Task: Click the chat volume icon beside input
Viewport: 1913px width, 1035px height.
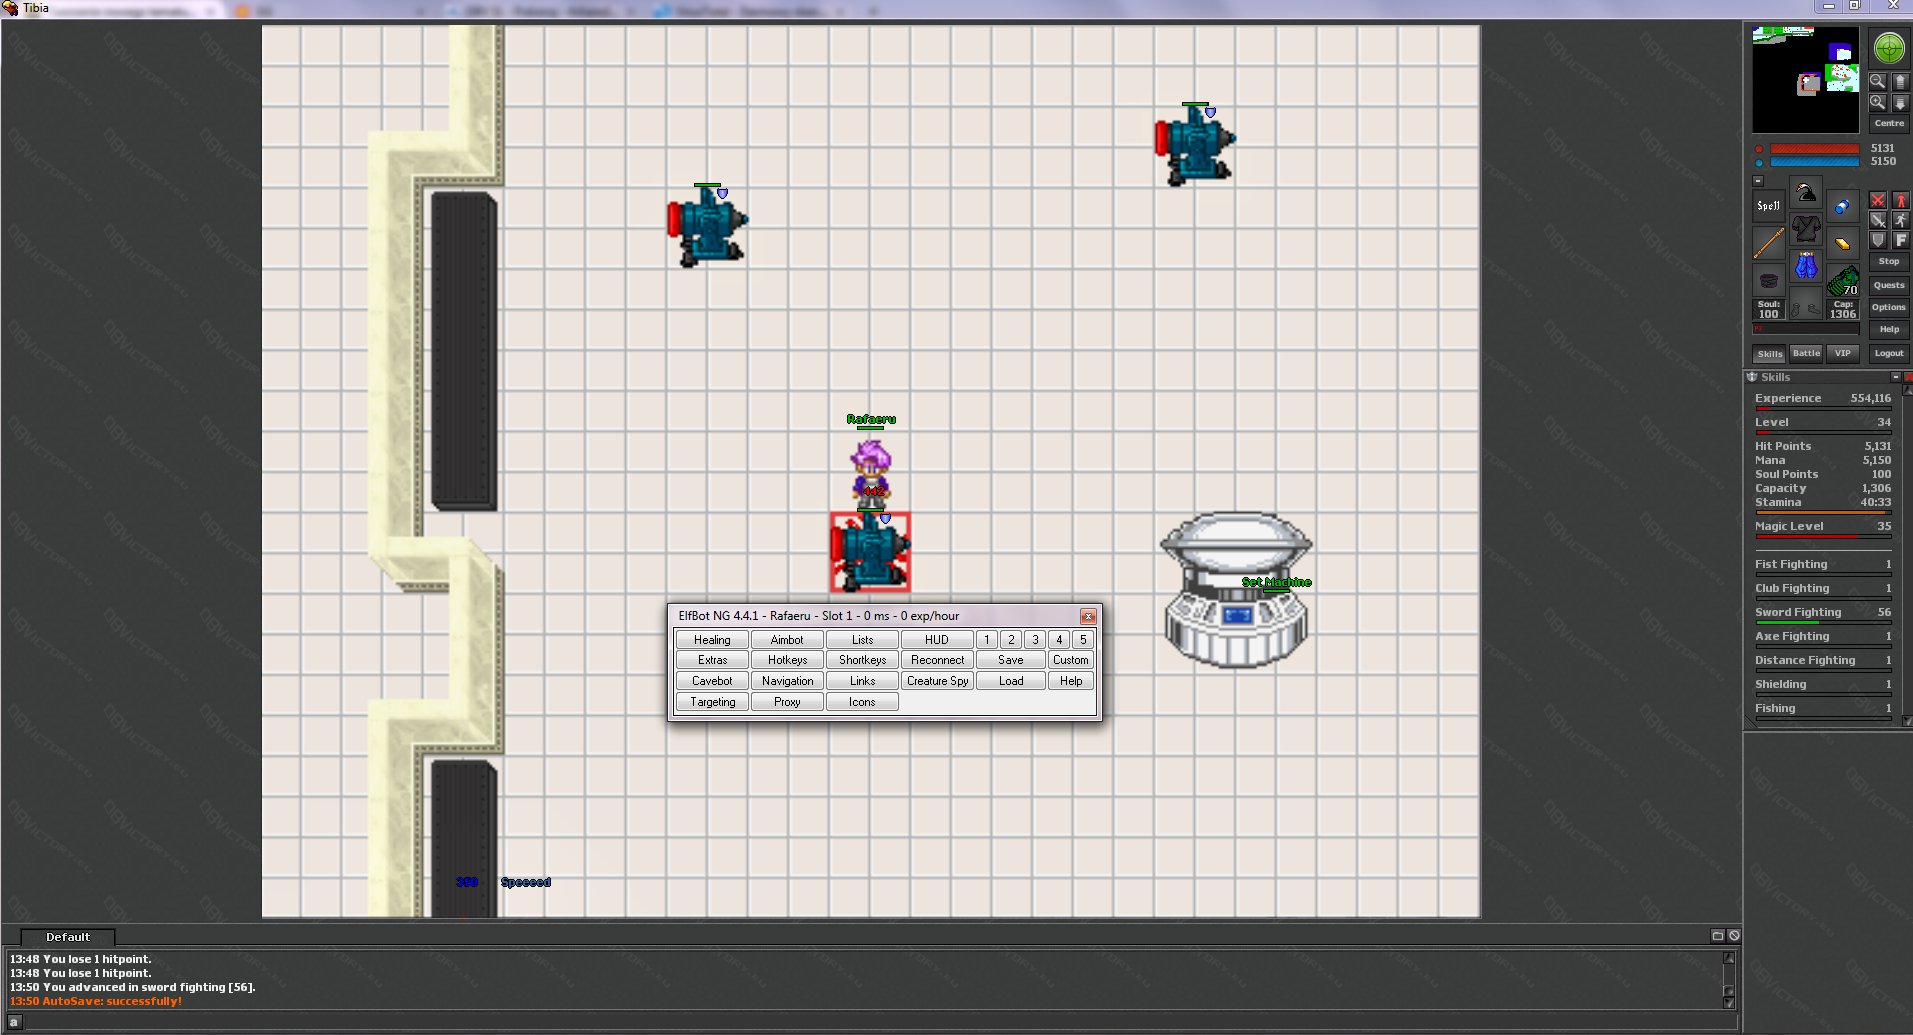Action: pyautogui.click(x=15, y=1022)
